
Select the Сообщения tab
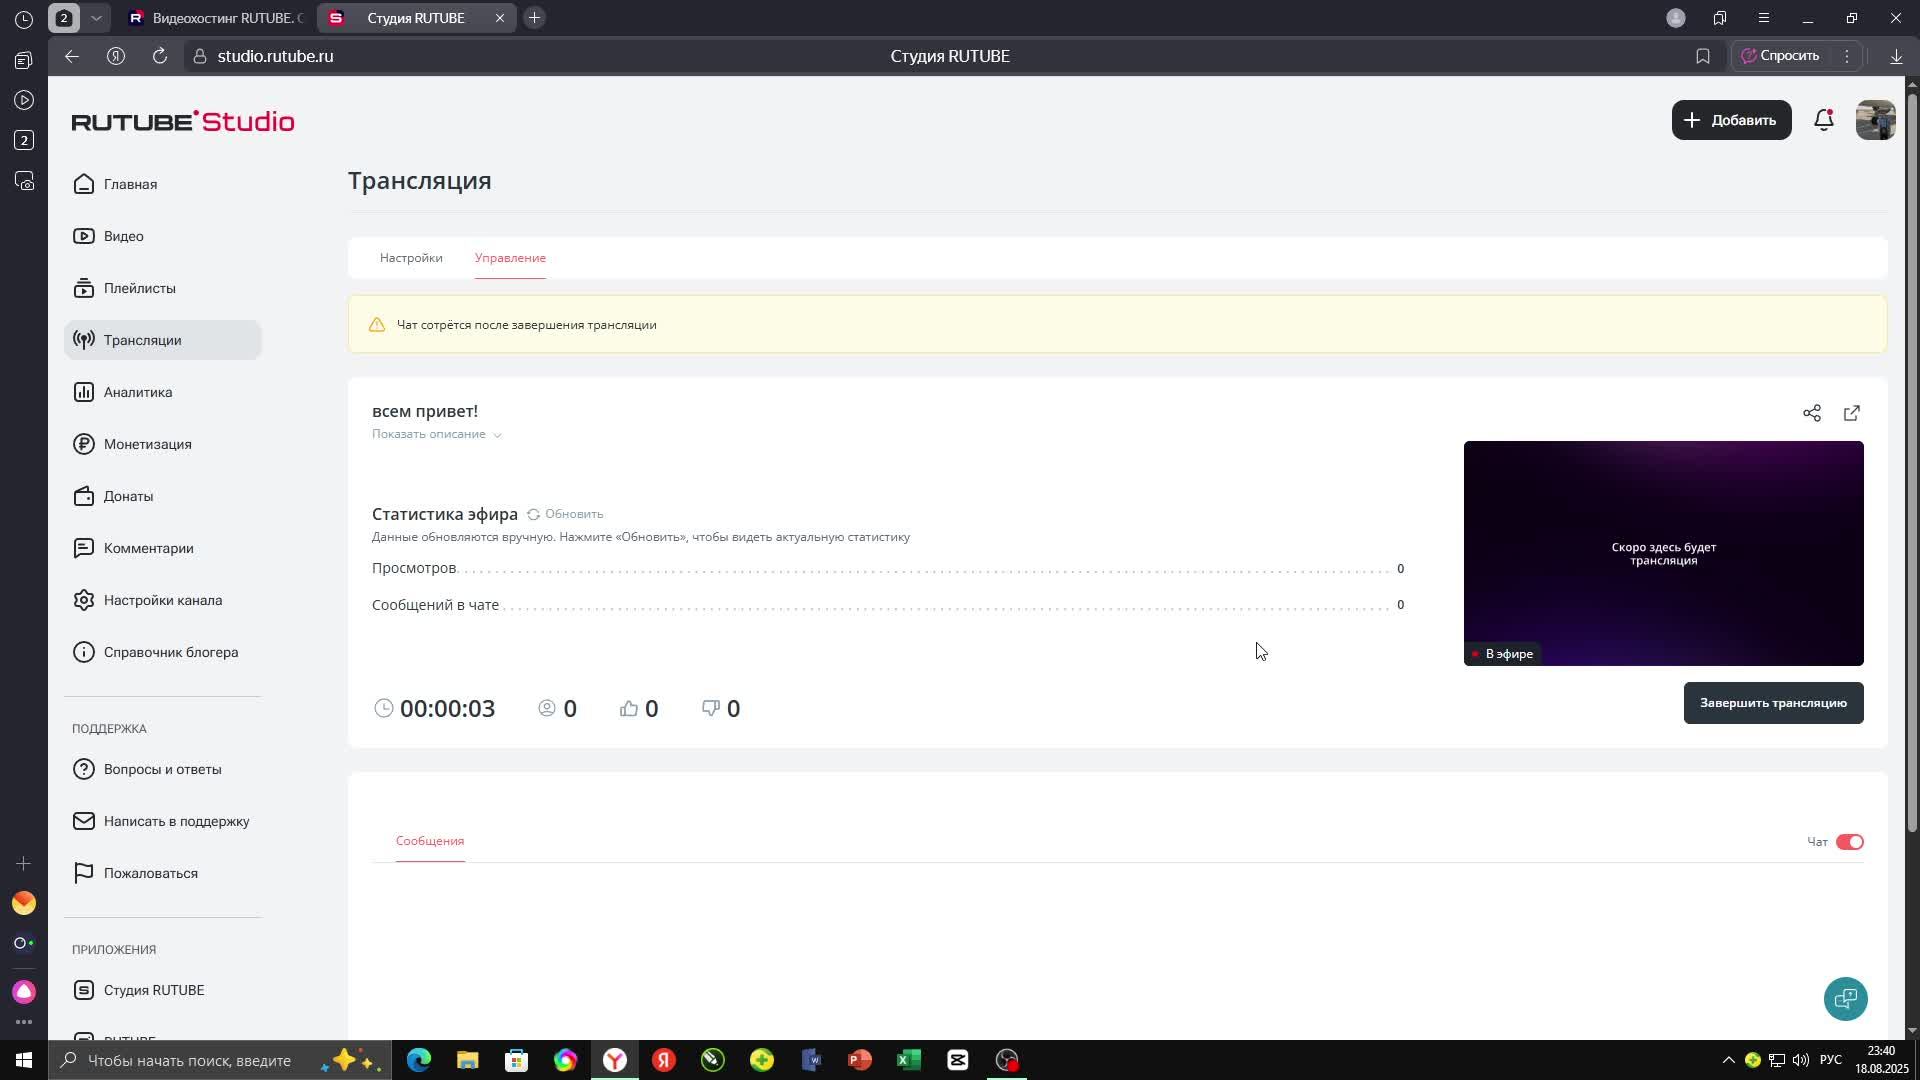click(x=430, y=841)
